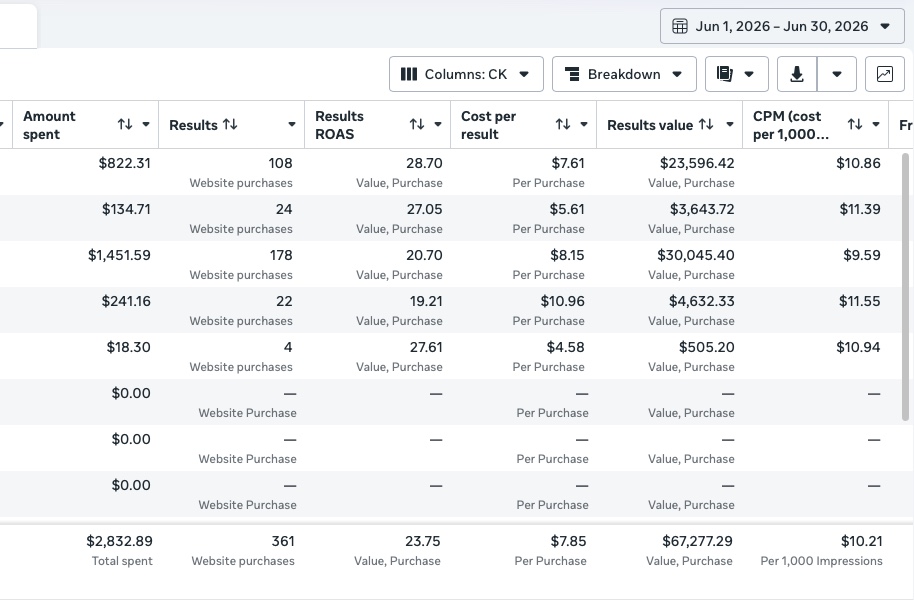
Task: Click the Cost per result header label
Action: [488, 125]
